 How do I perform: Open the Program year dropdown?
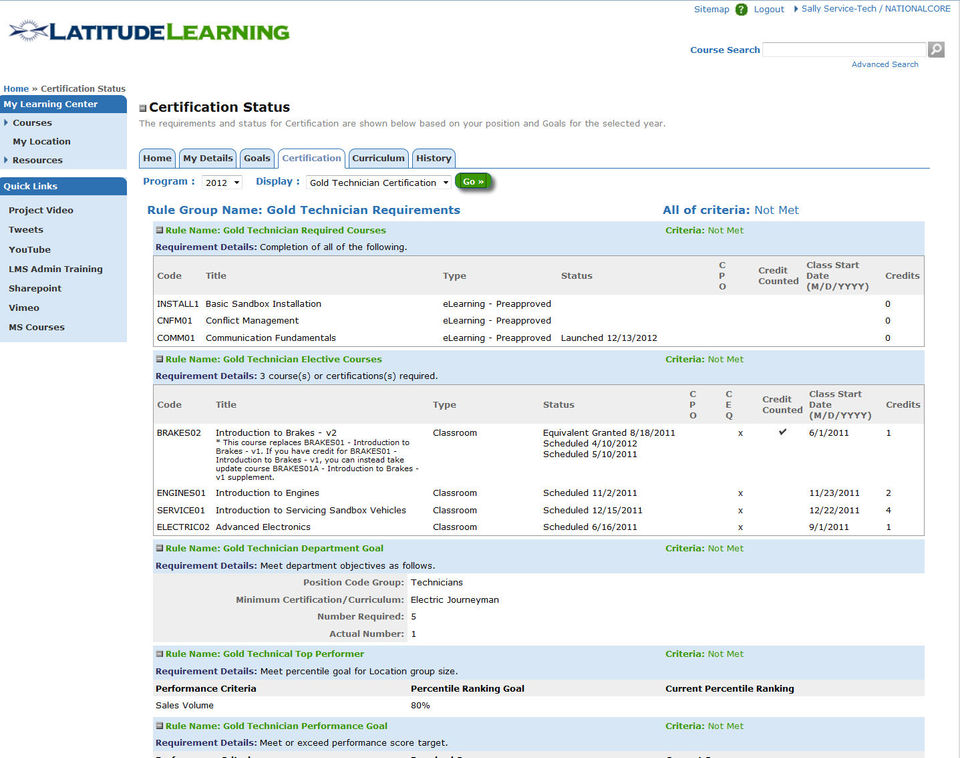click(222, 182)
